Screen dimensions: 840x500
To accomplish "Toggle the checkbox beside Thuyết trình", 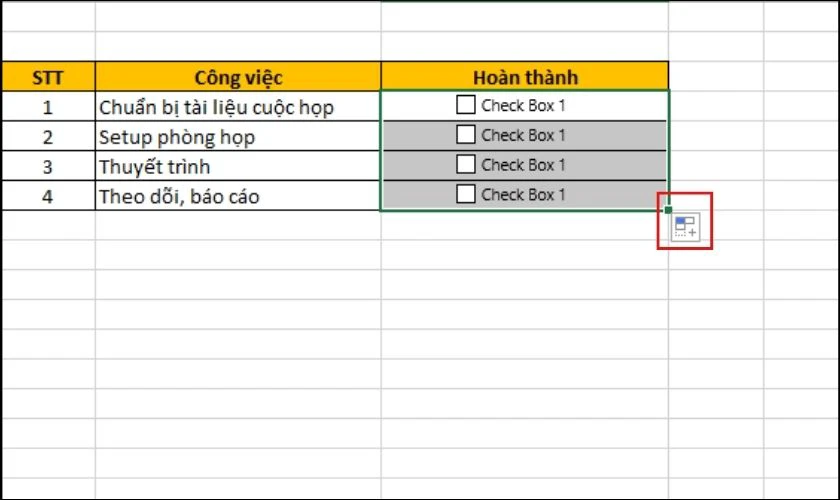I will (x=466, y=164).
